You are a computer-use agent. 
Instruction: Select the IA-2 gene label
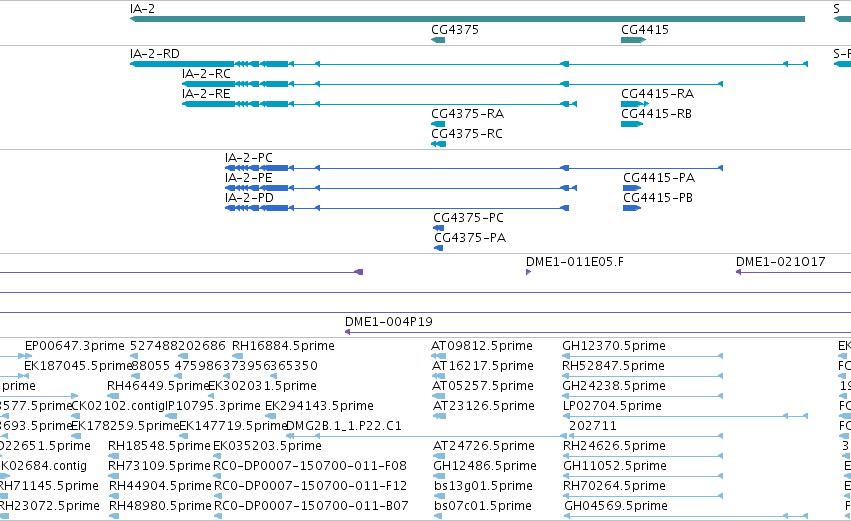tap(142, 9)
